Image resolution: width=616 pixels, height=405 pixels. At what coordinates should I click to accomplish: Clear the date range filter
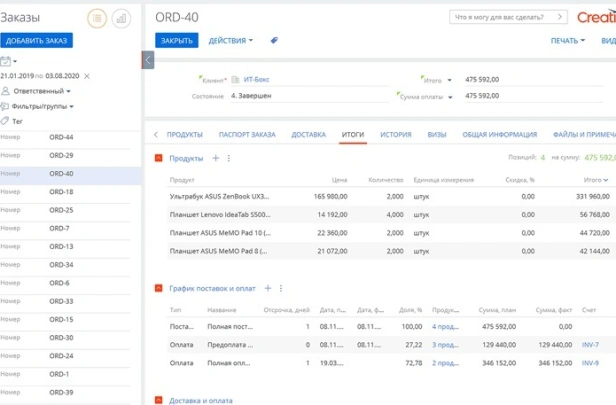point(87,76)
